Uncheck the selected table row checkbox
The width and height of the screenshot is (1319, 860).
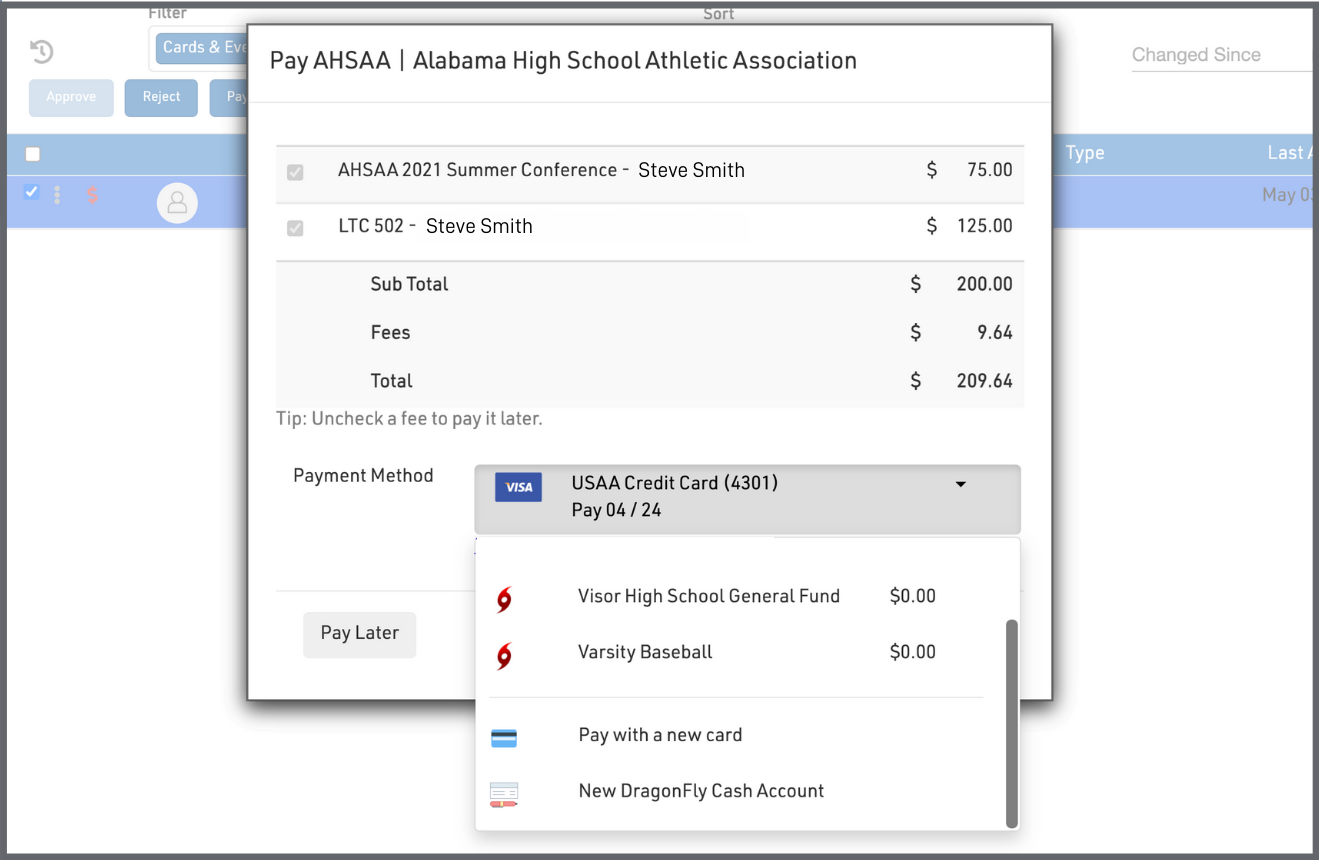click(x=32, y=192)
